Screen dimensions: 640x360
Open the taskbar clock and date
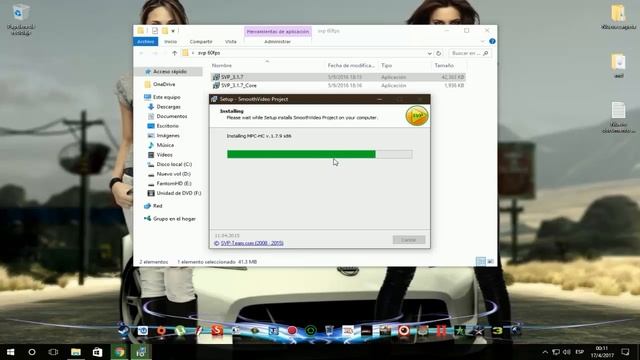coord(602,352)
